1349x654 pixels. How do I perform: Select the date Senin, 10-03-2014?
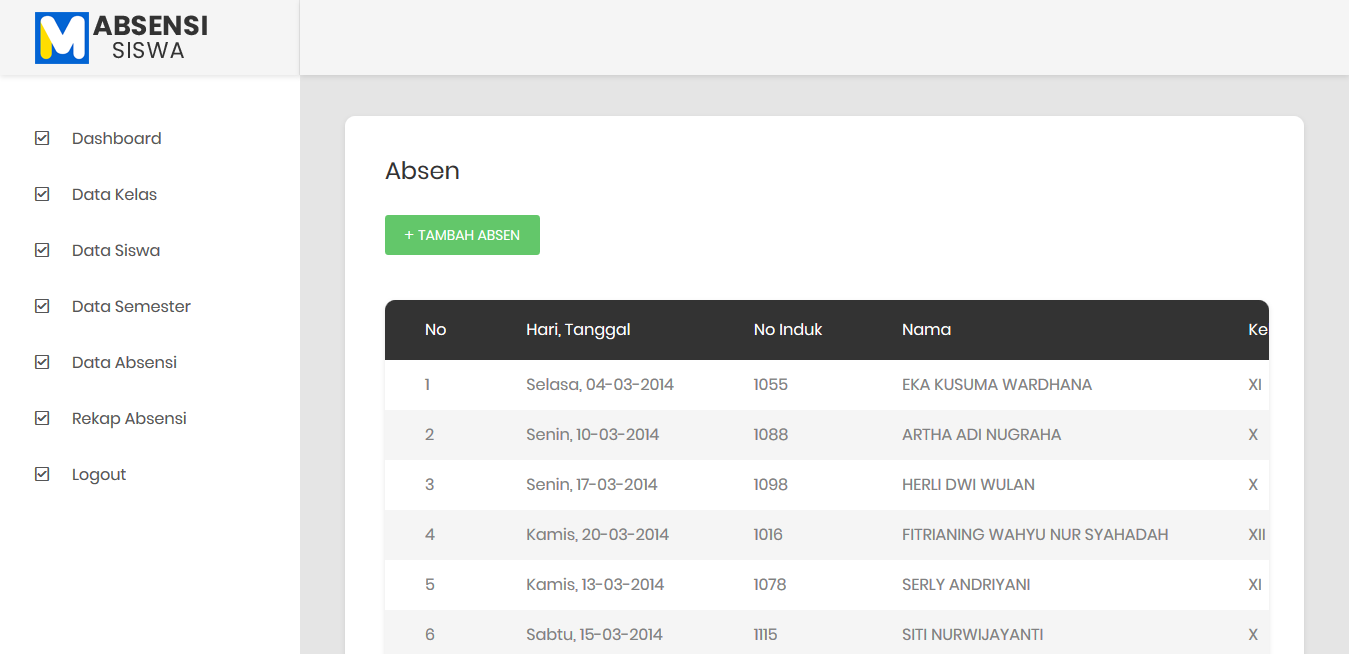592,435
